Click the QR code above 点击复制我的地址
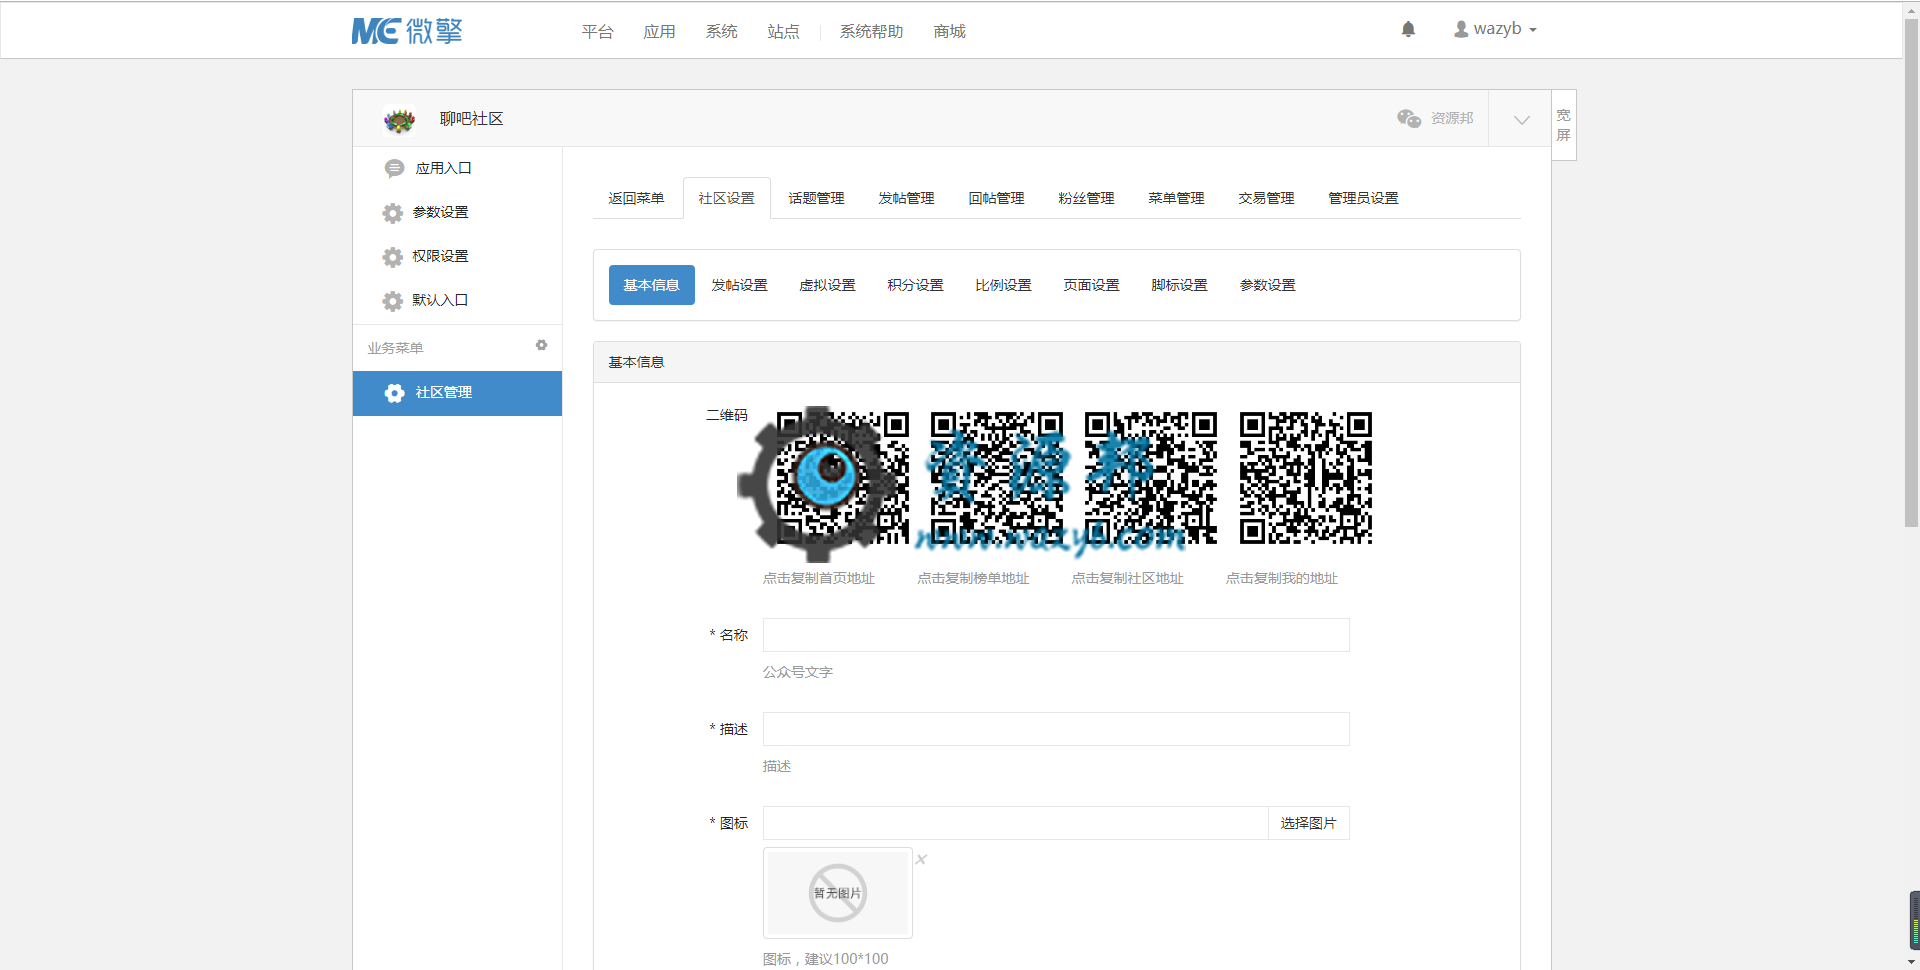 click(1306, 478)
